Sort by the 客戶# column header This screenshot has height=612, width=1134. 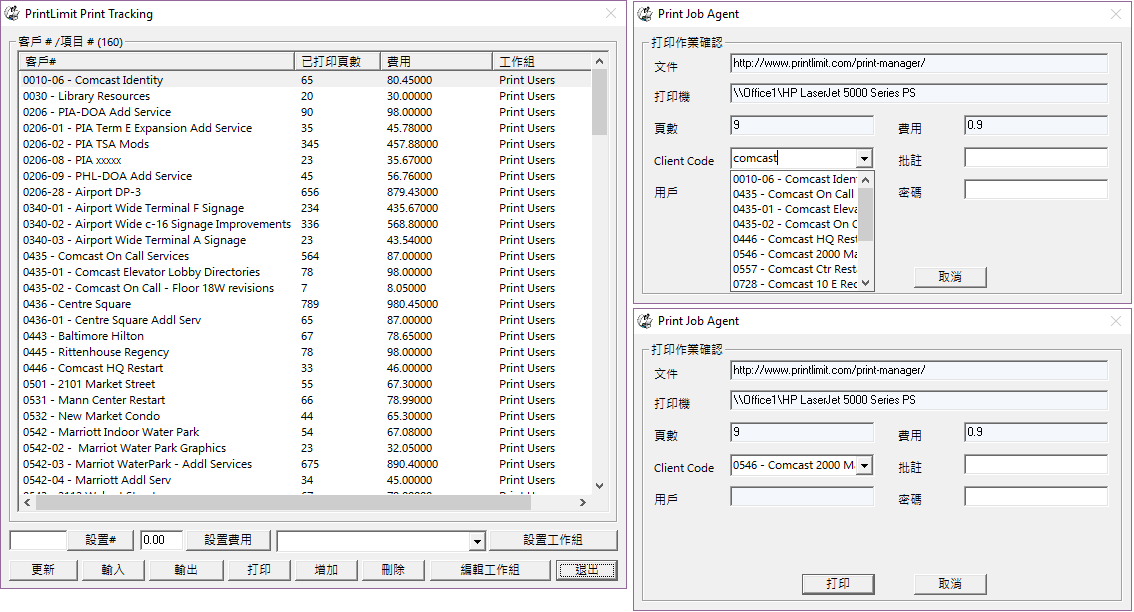[x=156, y=61]
